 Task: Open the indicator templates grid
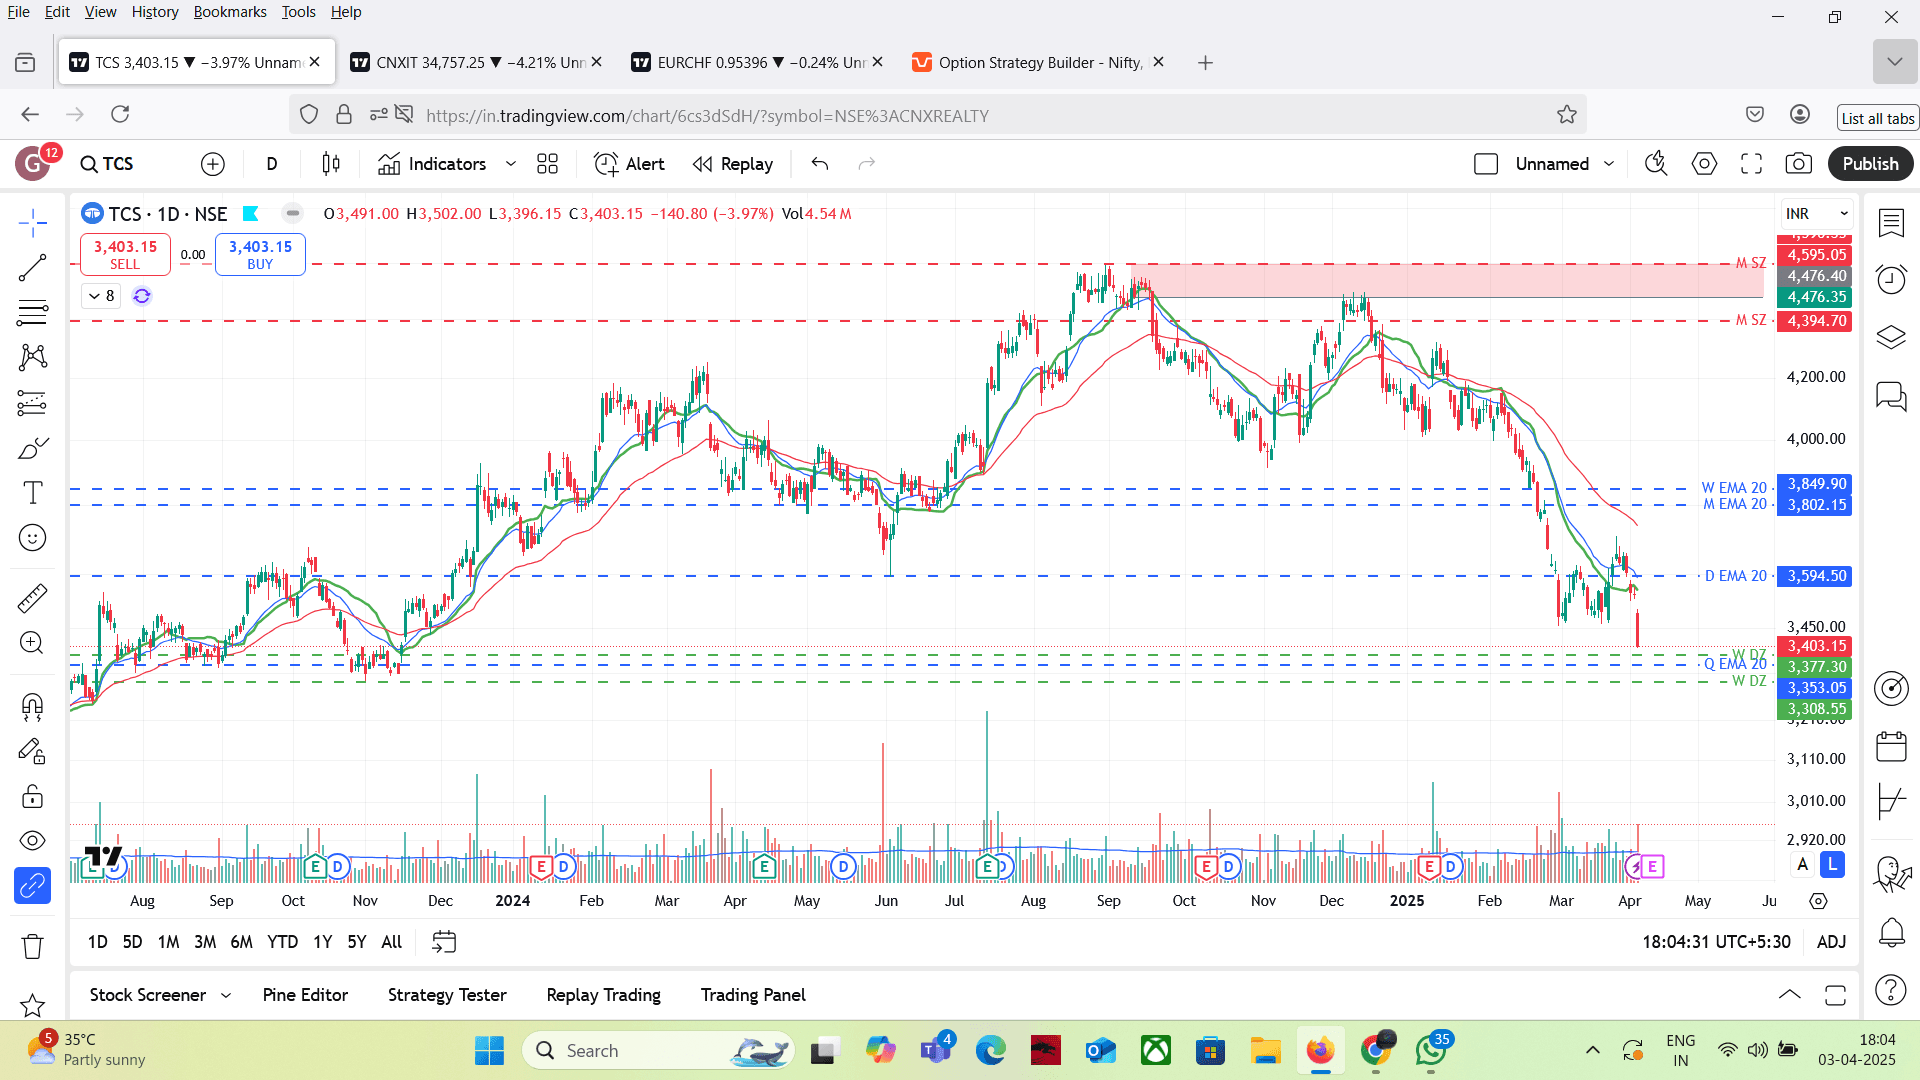coord(547,164)
